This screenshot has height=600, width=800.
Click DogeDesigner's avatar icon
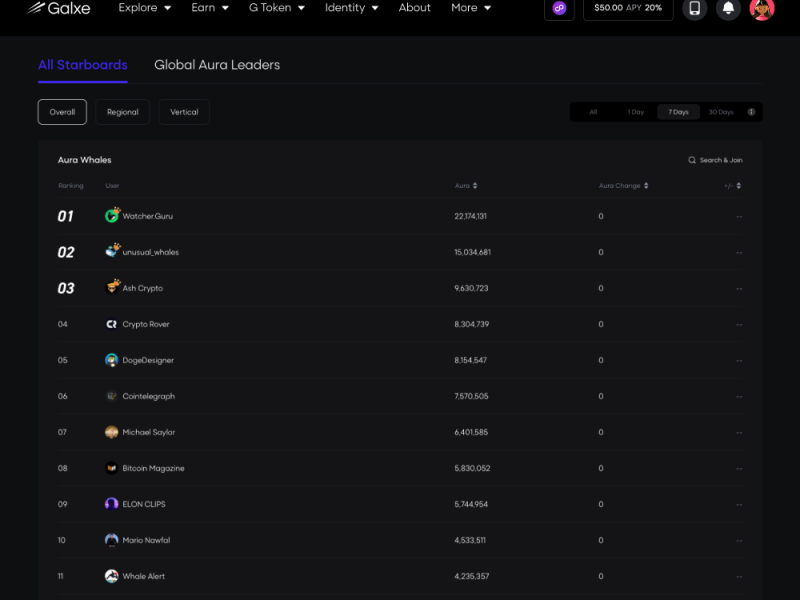(x=111, y=360)
